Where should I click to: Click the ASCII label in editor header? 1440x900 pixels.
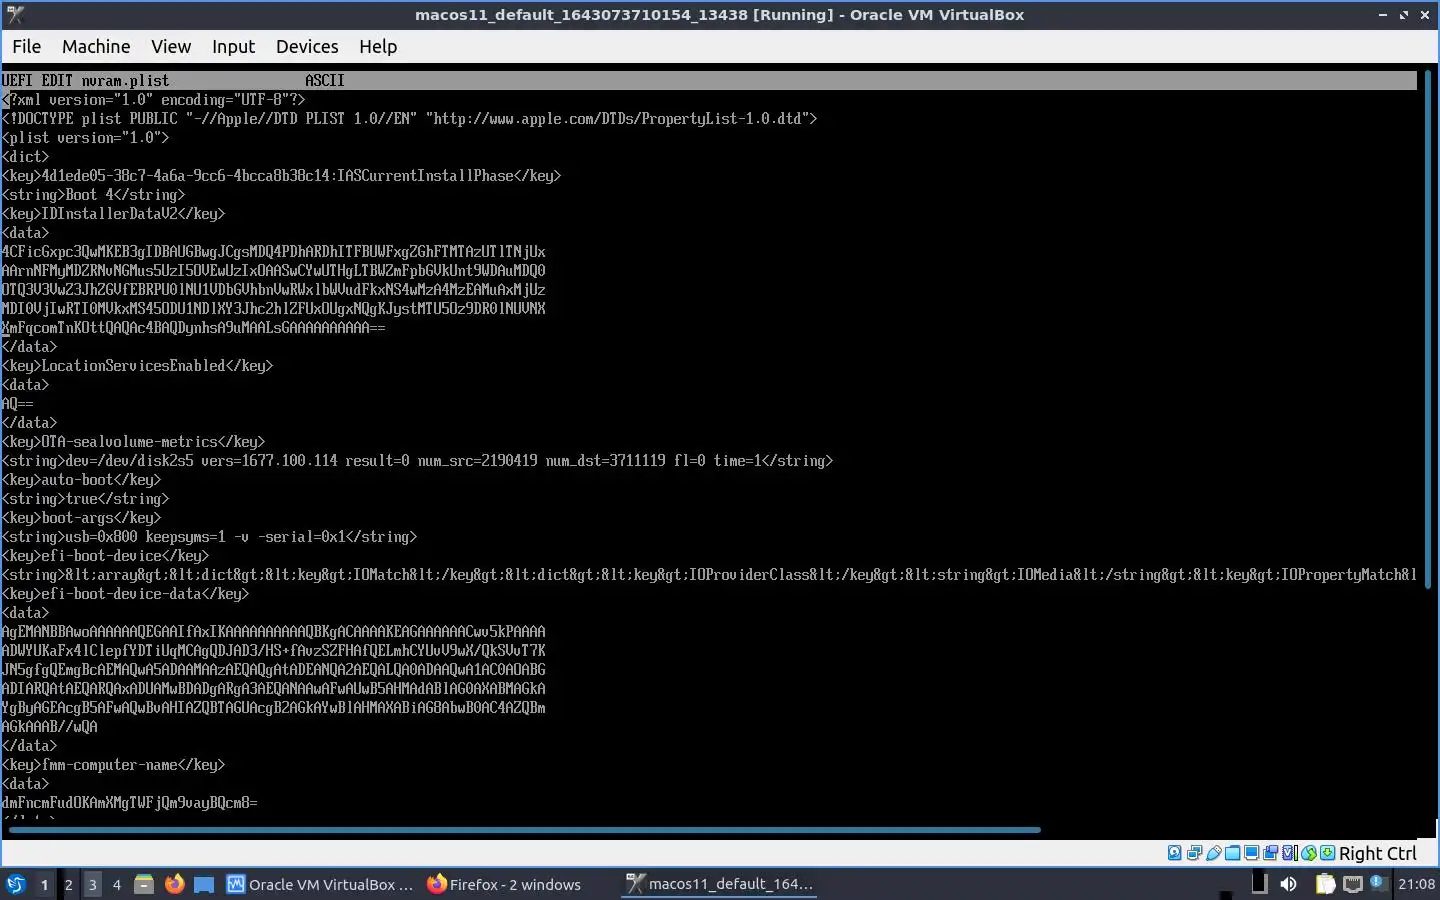(325, 80)
